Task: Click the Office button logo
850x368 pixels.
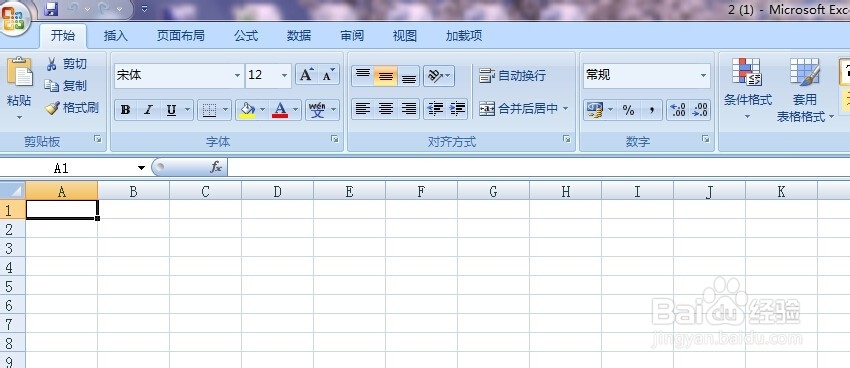Action: (x=13, y=19)
